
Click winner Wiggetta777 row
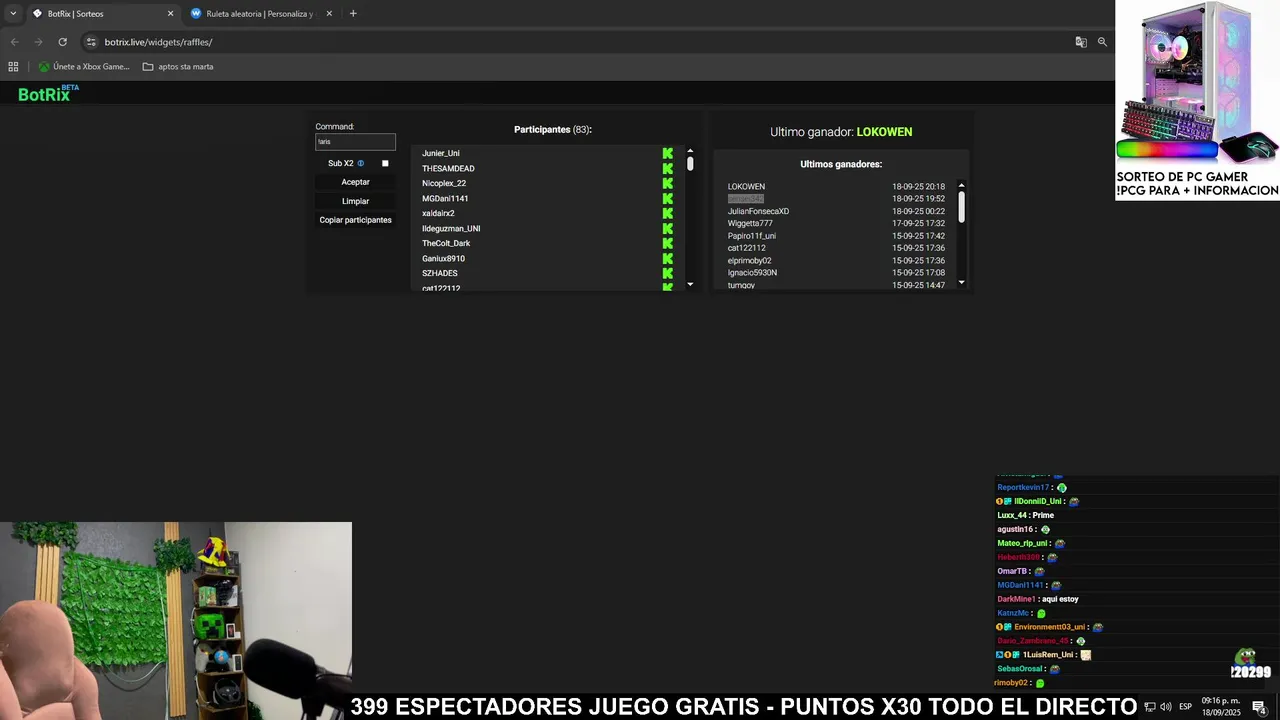[836, 223]
